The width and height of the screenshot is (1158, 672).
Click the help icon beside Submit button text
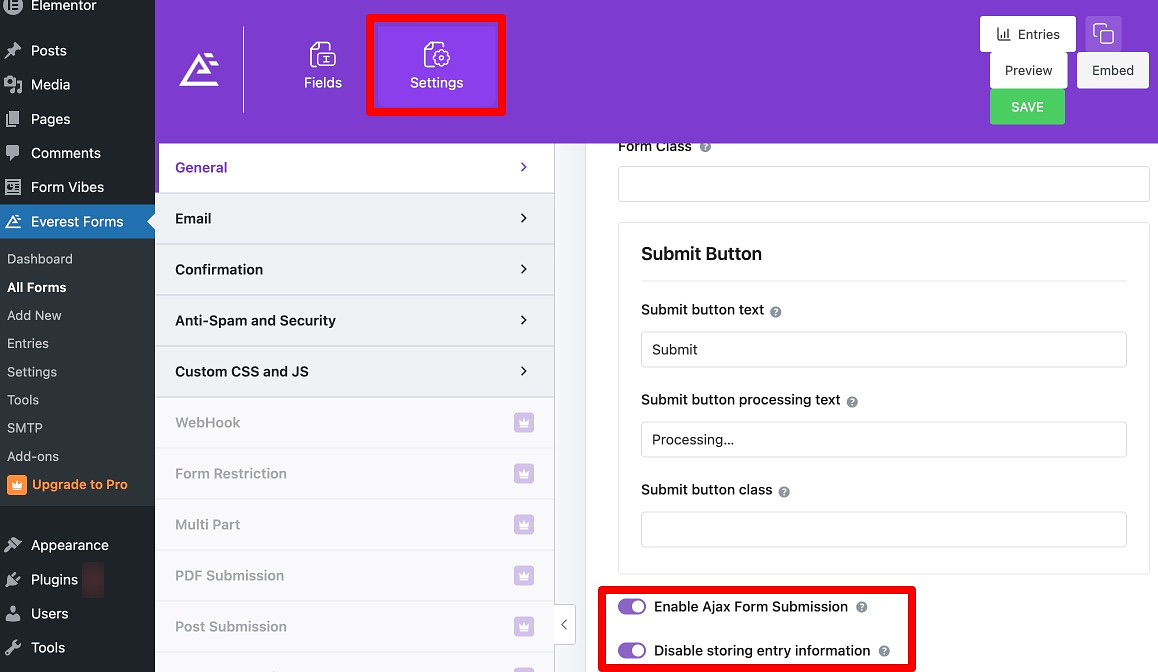click(x=777, y=310)
